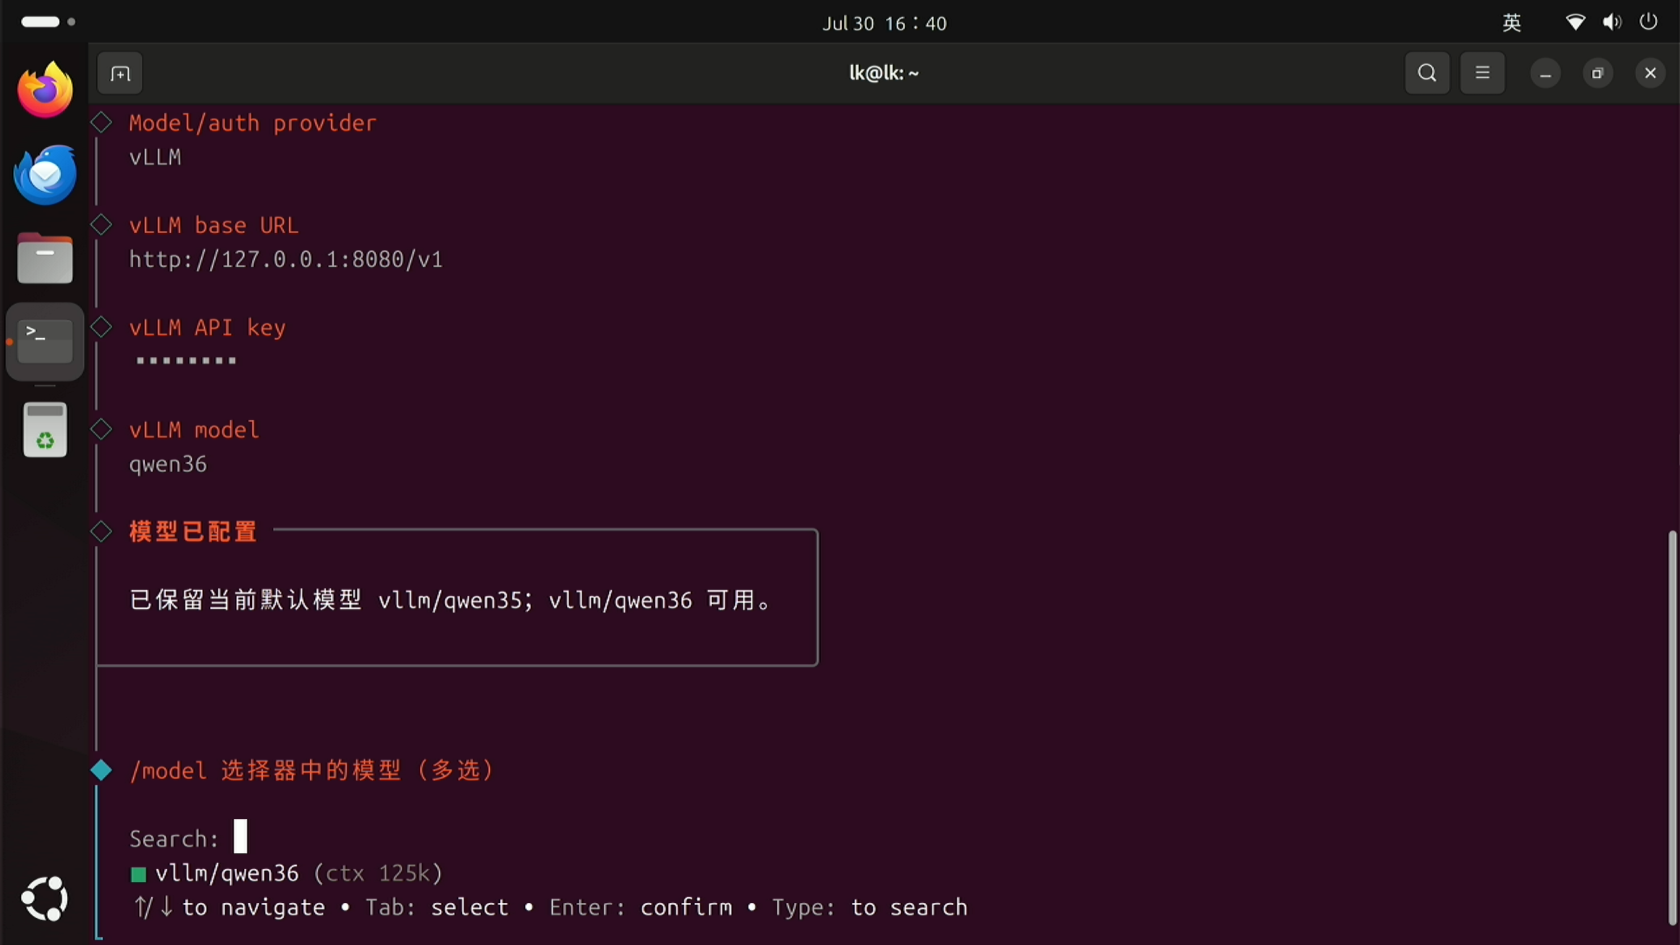Open the power menu icon
The width and height of the screenshot is (1680, 945).
[x=1648, y=22]
